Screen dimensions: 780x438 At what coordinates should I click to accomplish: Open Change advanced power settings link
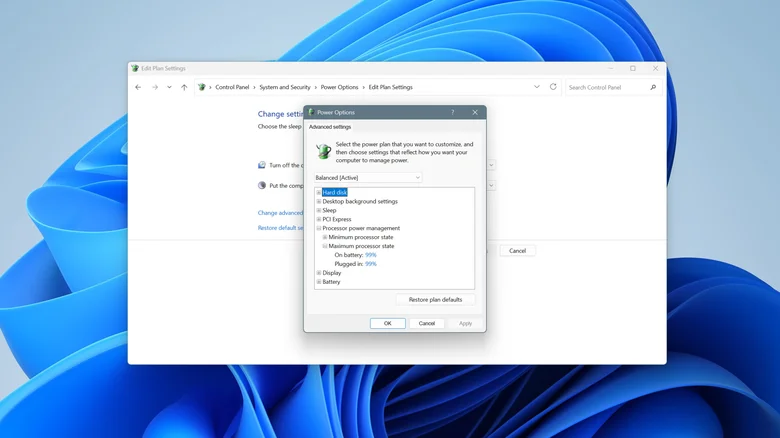pos(280,213)
